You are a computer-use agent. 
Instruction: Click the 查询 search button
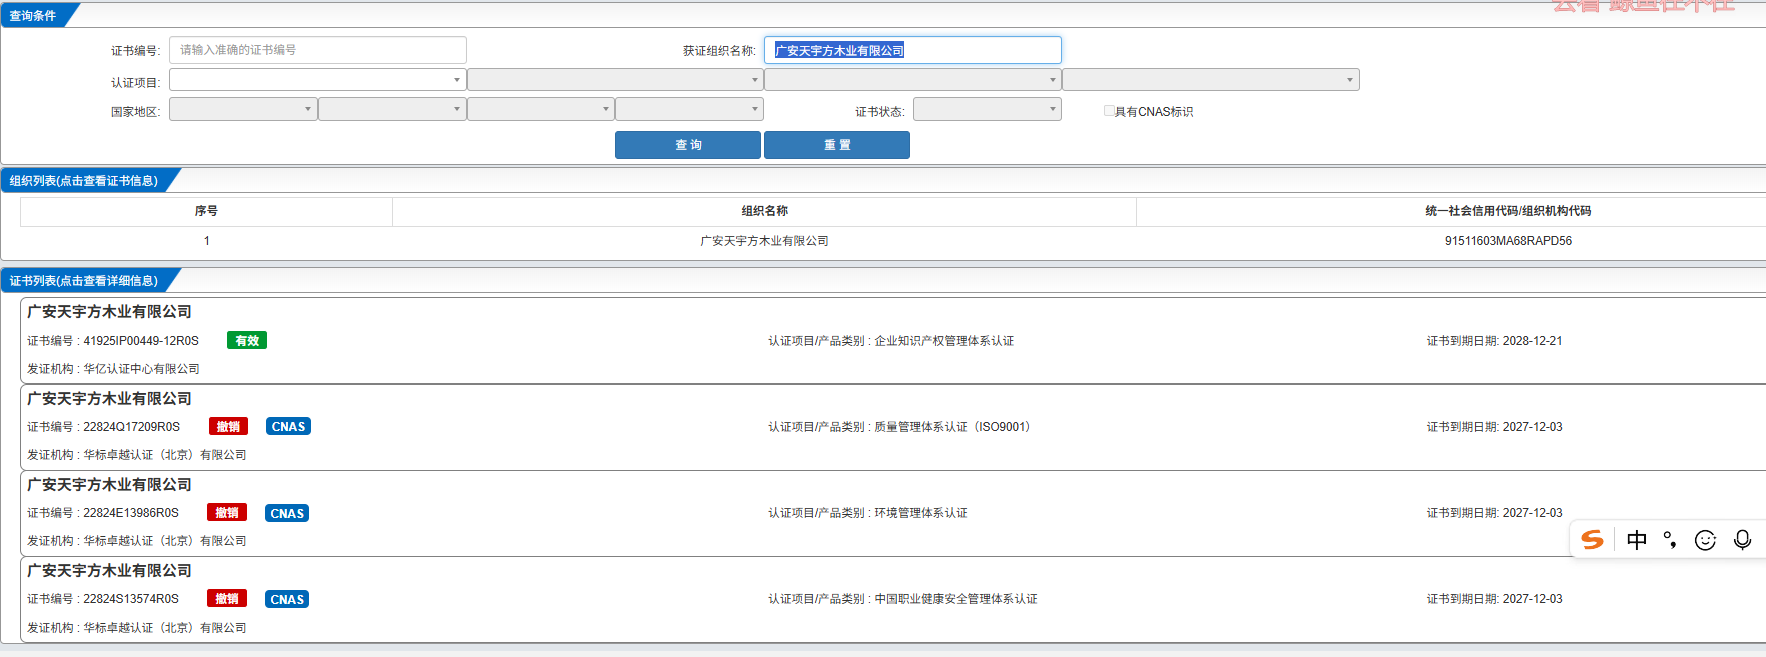click(x=687, y=145)
